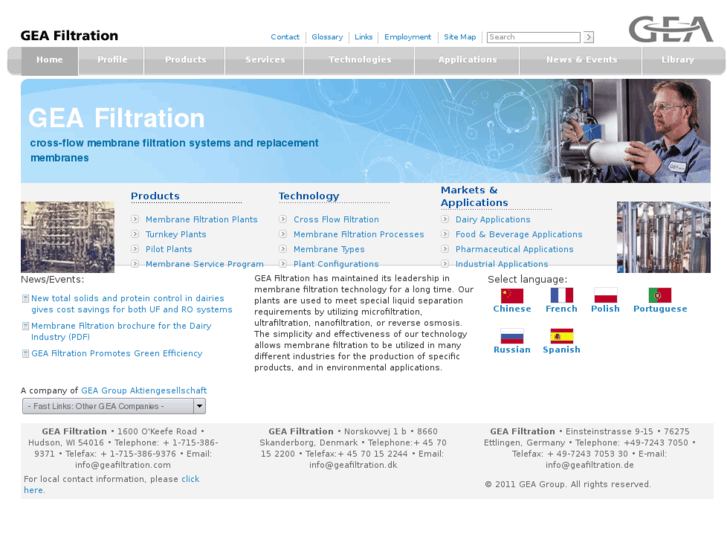Open the top Links link
The width and height of the screenshot is (727, 545).
pos(363,37)
